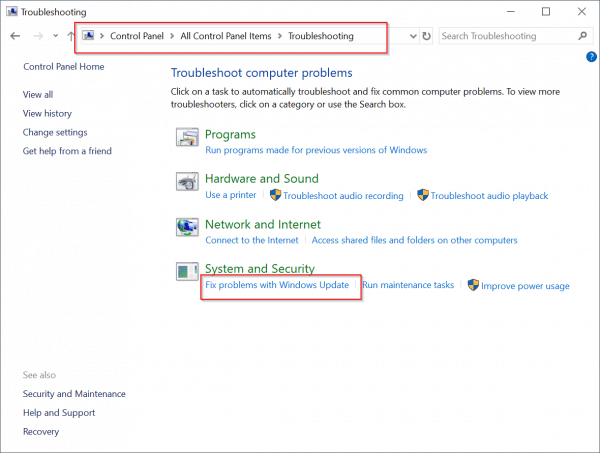Click the Programs category icon
600x453 pixels.
pyautogui.click(x=187, y=140)
